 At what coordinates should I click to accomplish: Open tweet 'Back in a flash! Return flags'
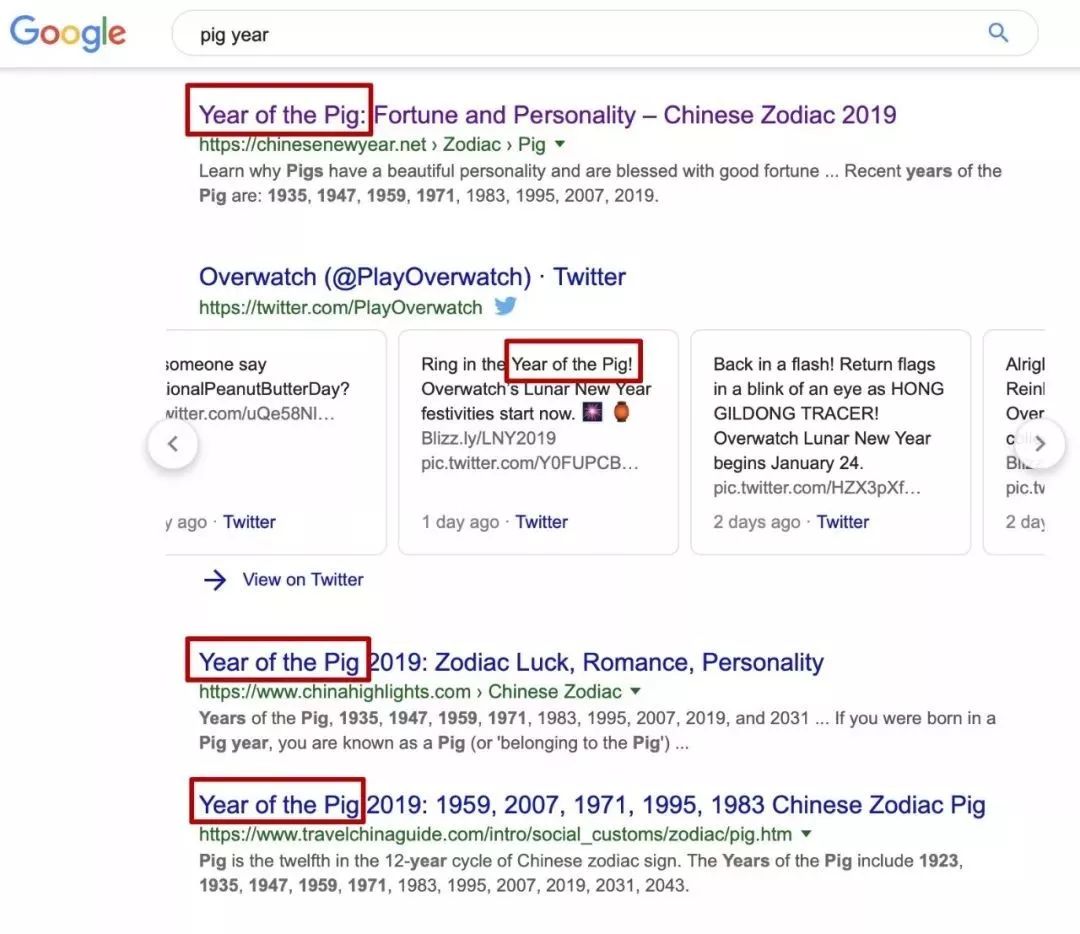coord(831,442)
